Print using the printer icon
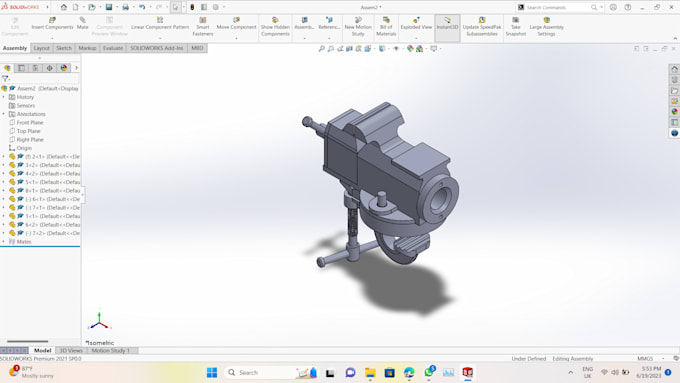 pyautogui.click(x=125, y=7)
